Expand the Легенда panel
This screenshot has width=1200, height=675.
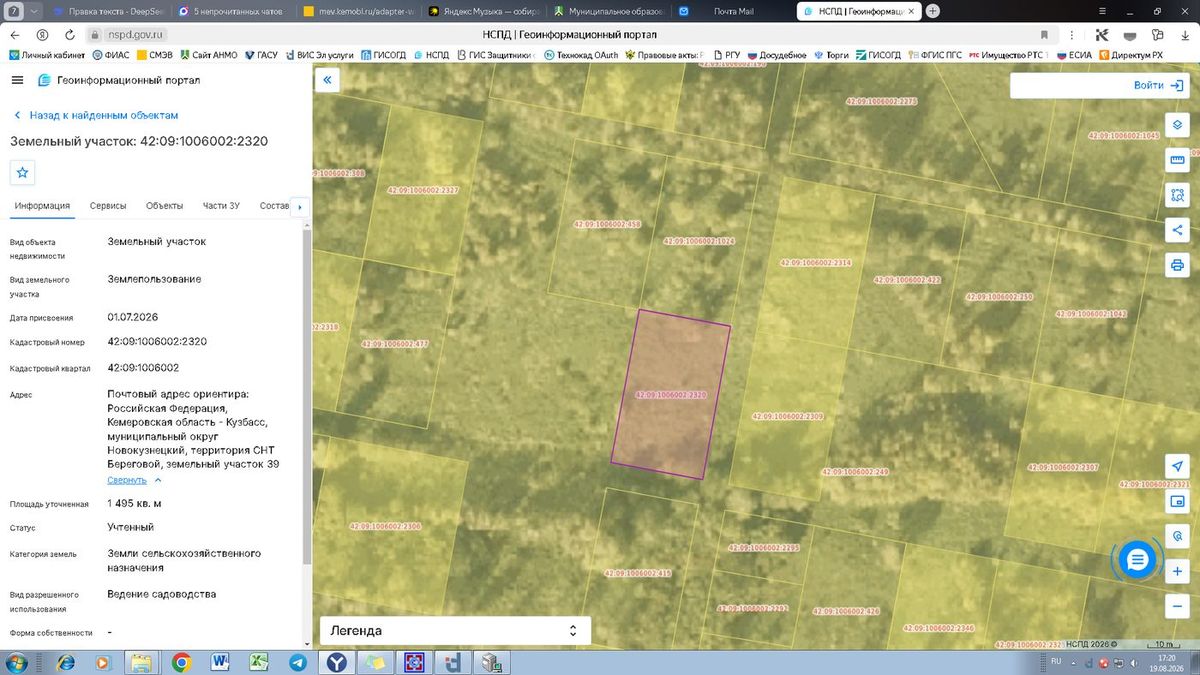[x=455, y=631]
